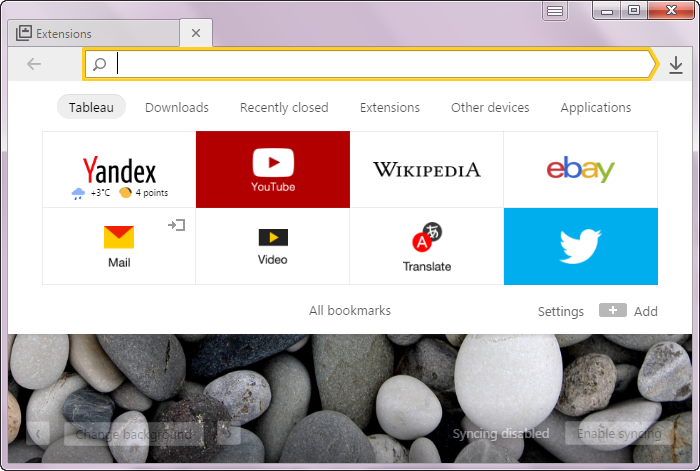Click Enable syncing button
The height and width of the screenshot is (471, 700).
[619, 433]
